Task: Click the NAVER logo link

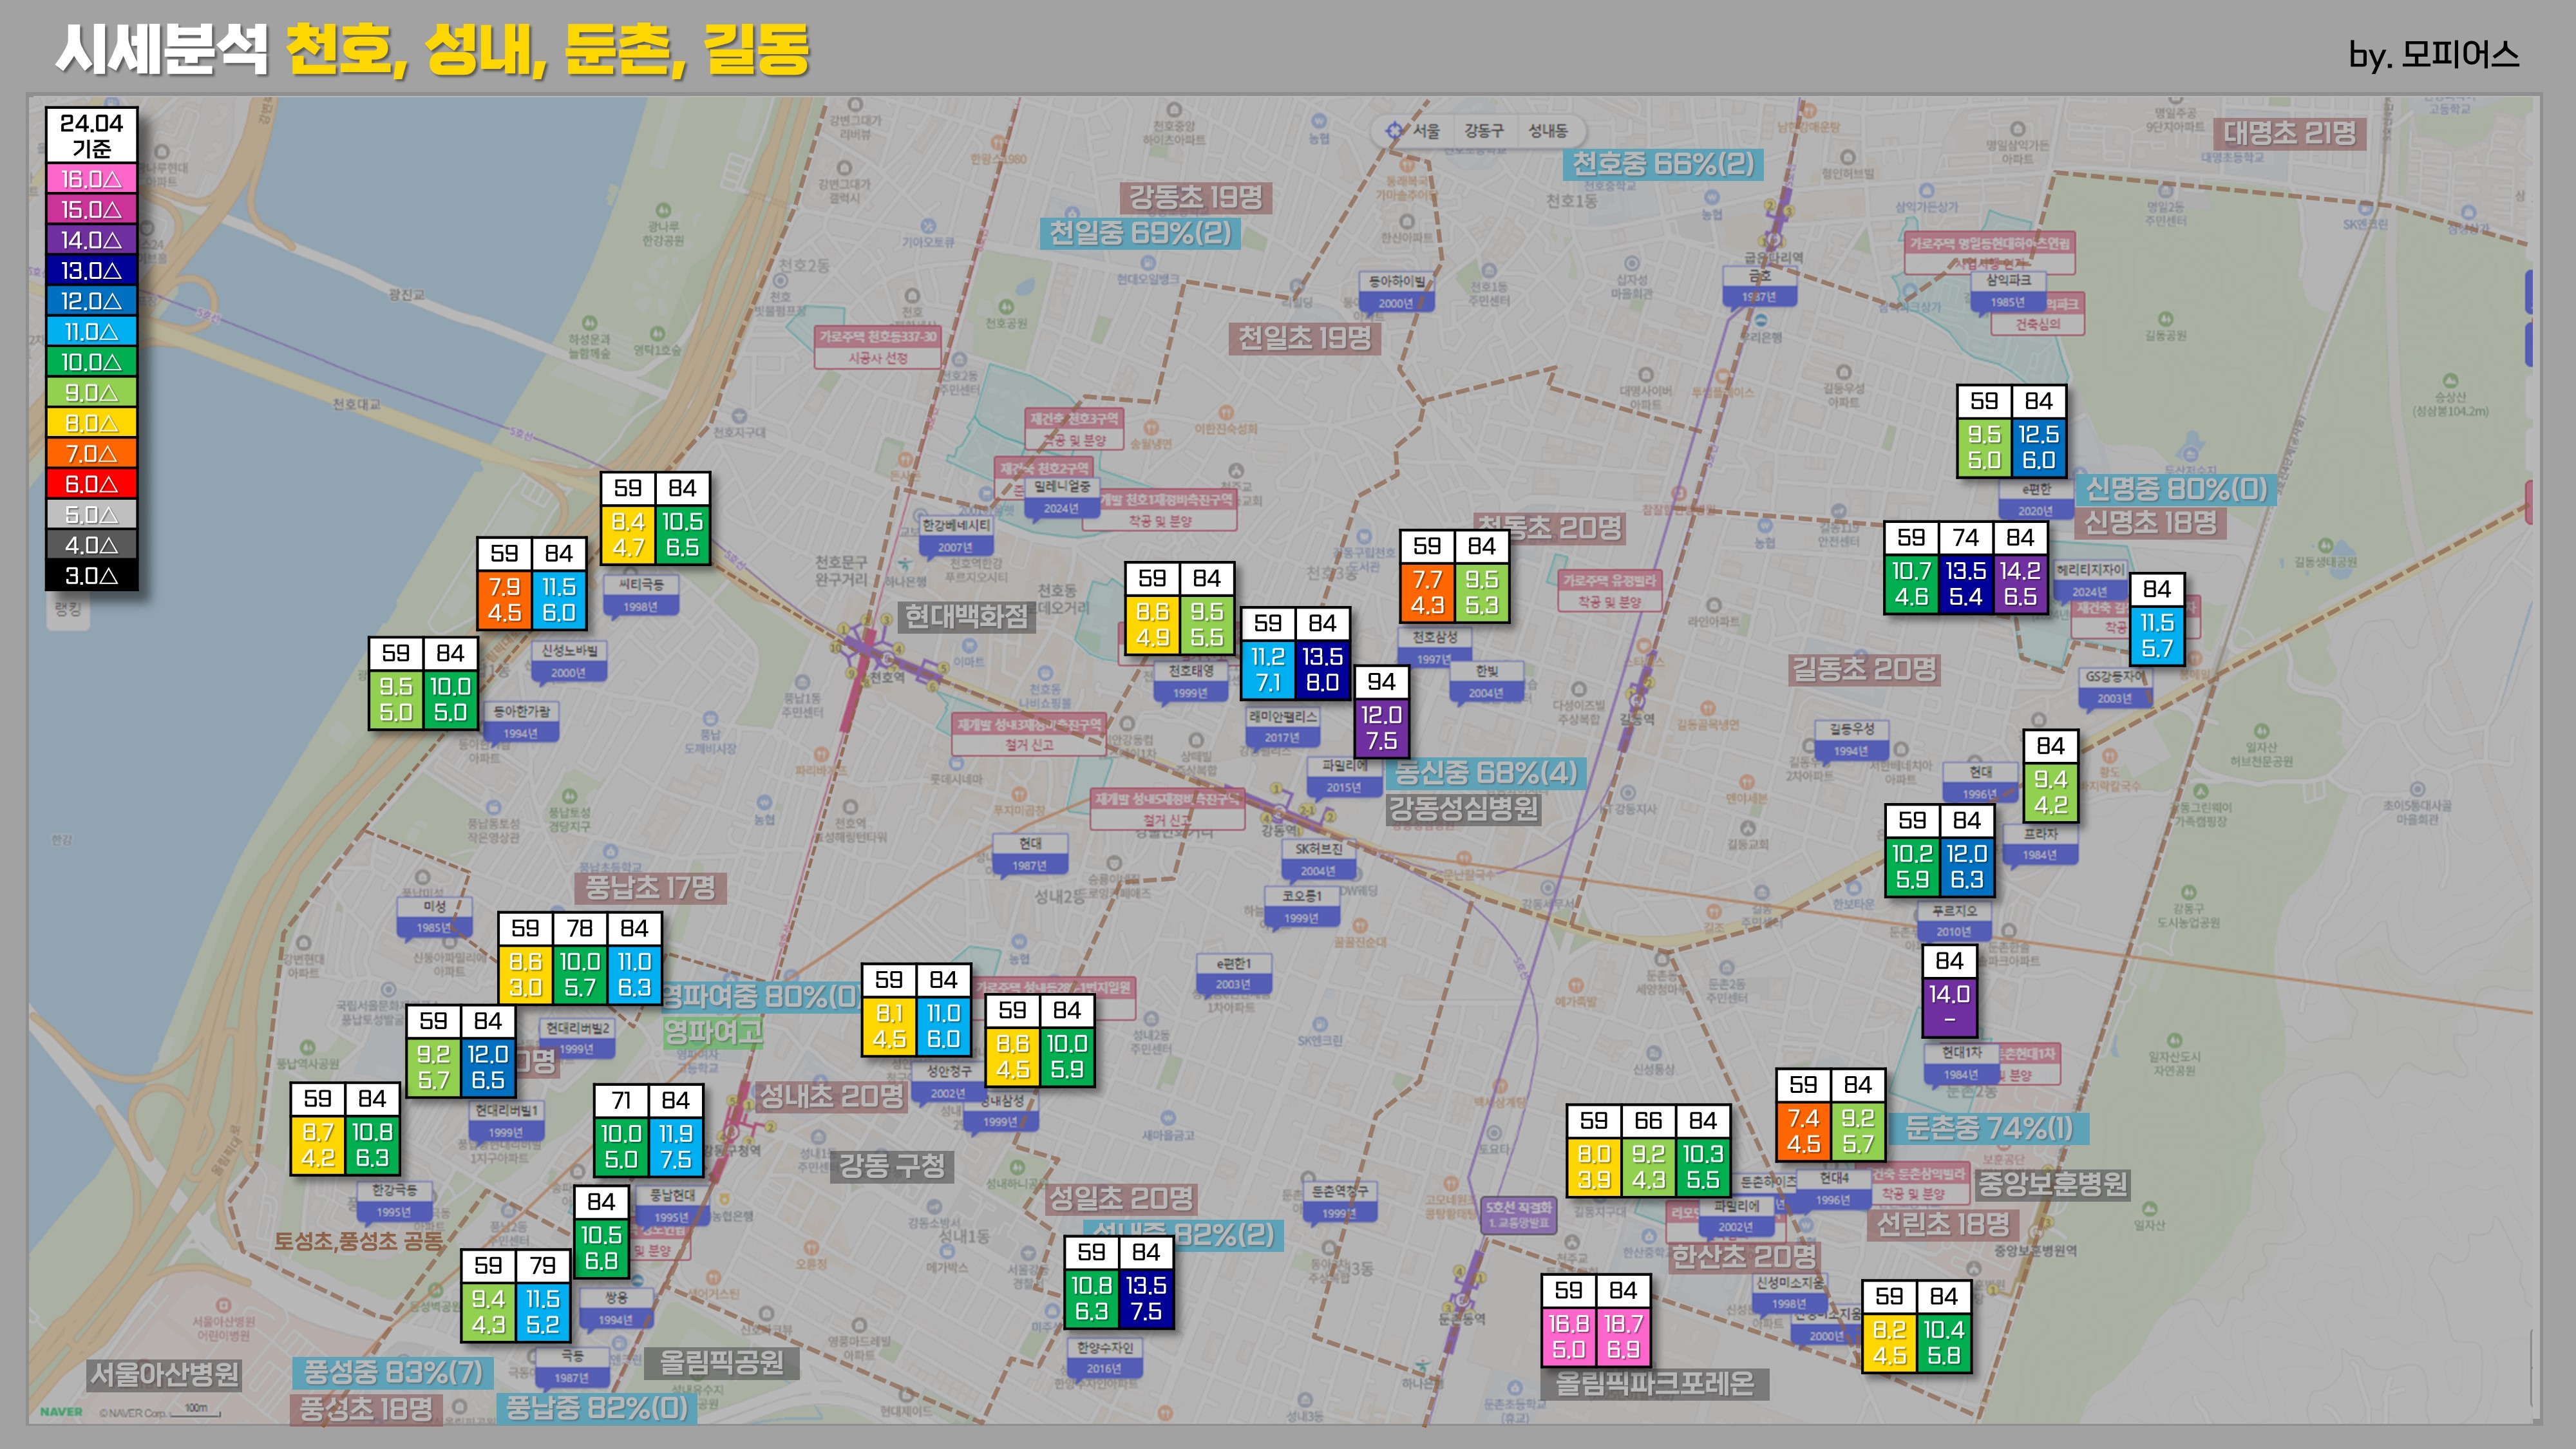Action: pos(61,1411)
